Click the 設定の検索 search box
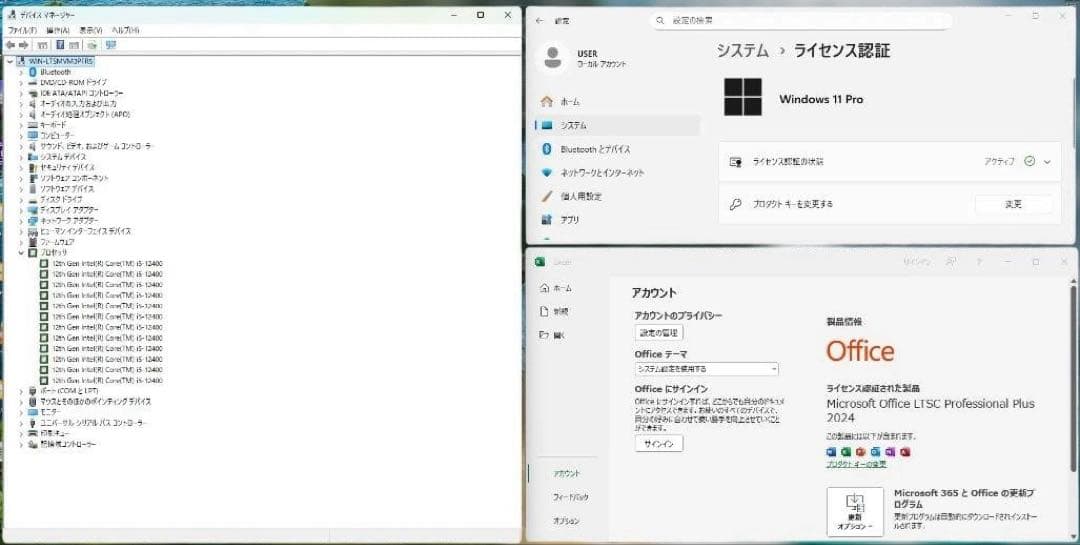This screenshot has width=1080, height=545. [802, 21]
